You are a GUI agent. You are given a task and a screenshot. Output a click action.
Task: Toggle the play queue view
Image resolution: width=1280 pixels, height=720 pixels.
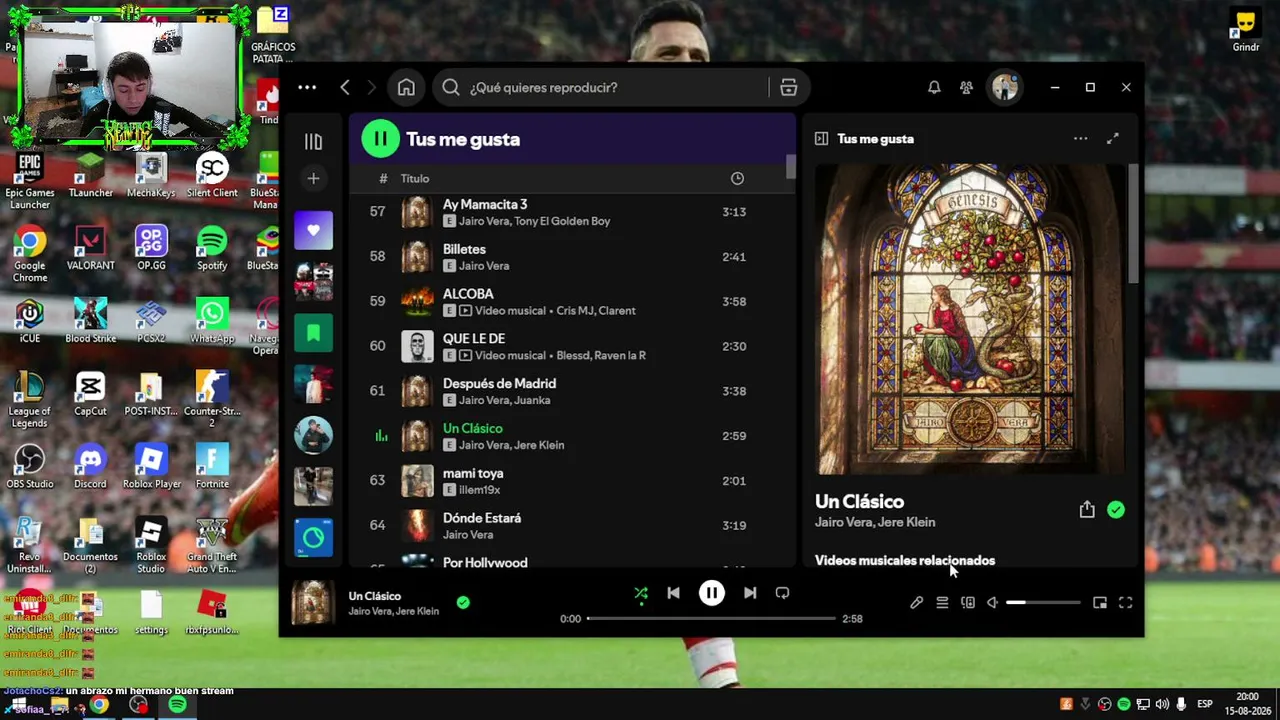pos(942,603)
